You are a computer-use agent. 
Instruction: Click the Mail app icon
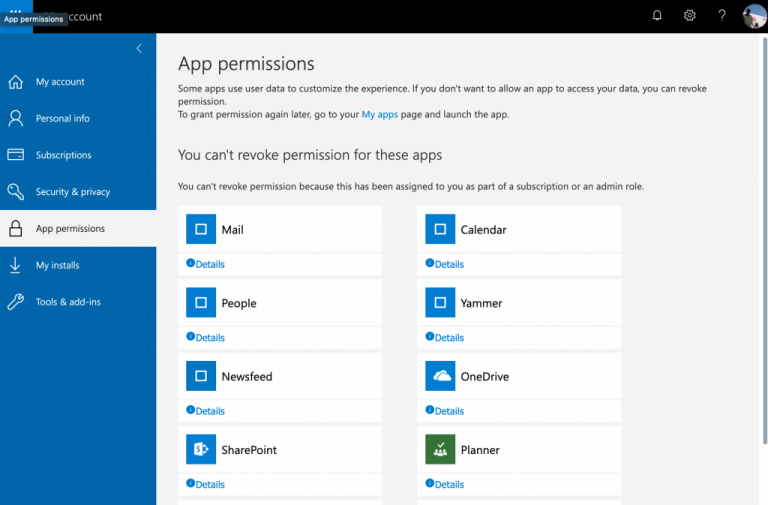click(x=201, y=229)
